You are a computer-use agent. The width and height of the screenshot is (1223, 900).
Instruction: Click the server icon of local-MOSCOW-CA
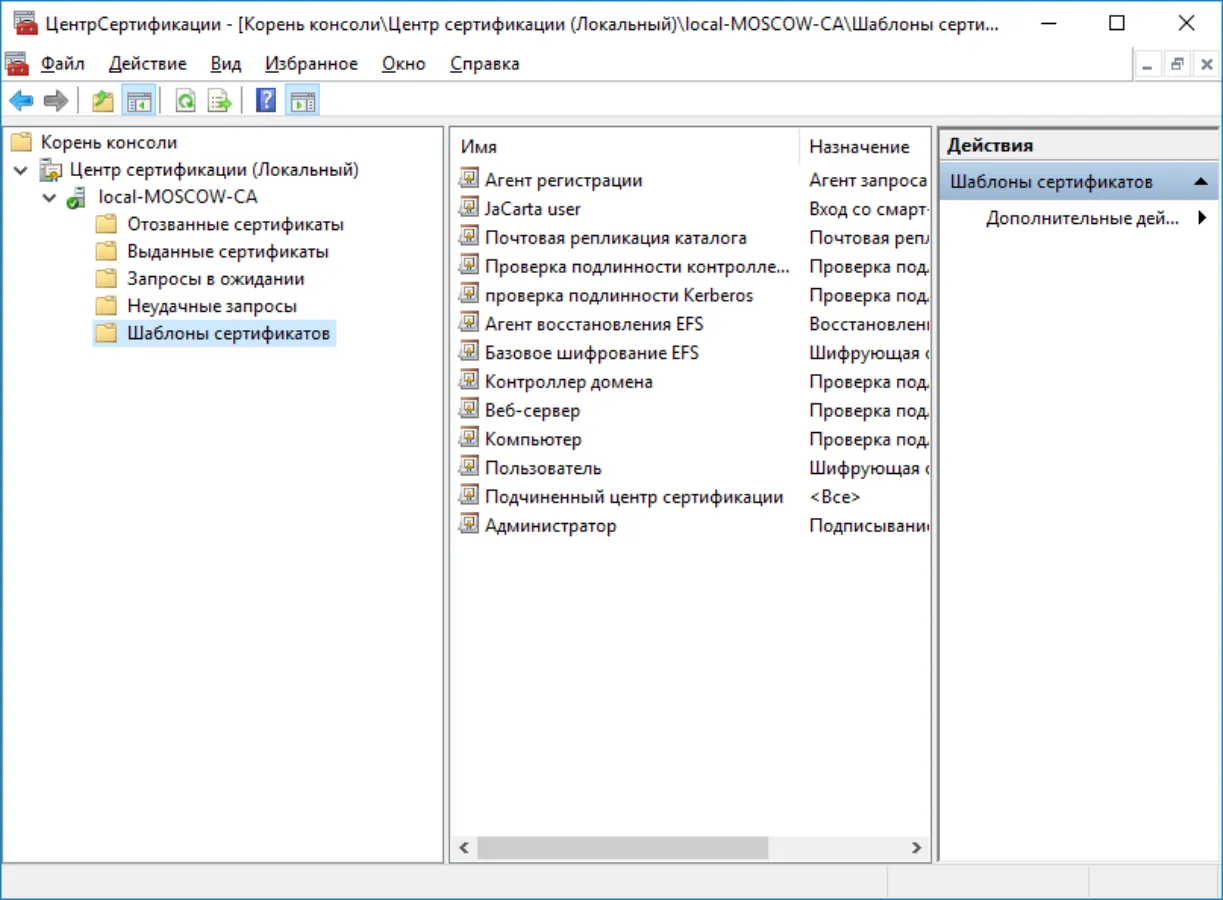coord(77,197)
